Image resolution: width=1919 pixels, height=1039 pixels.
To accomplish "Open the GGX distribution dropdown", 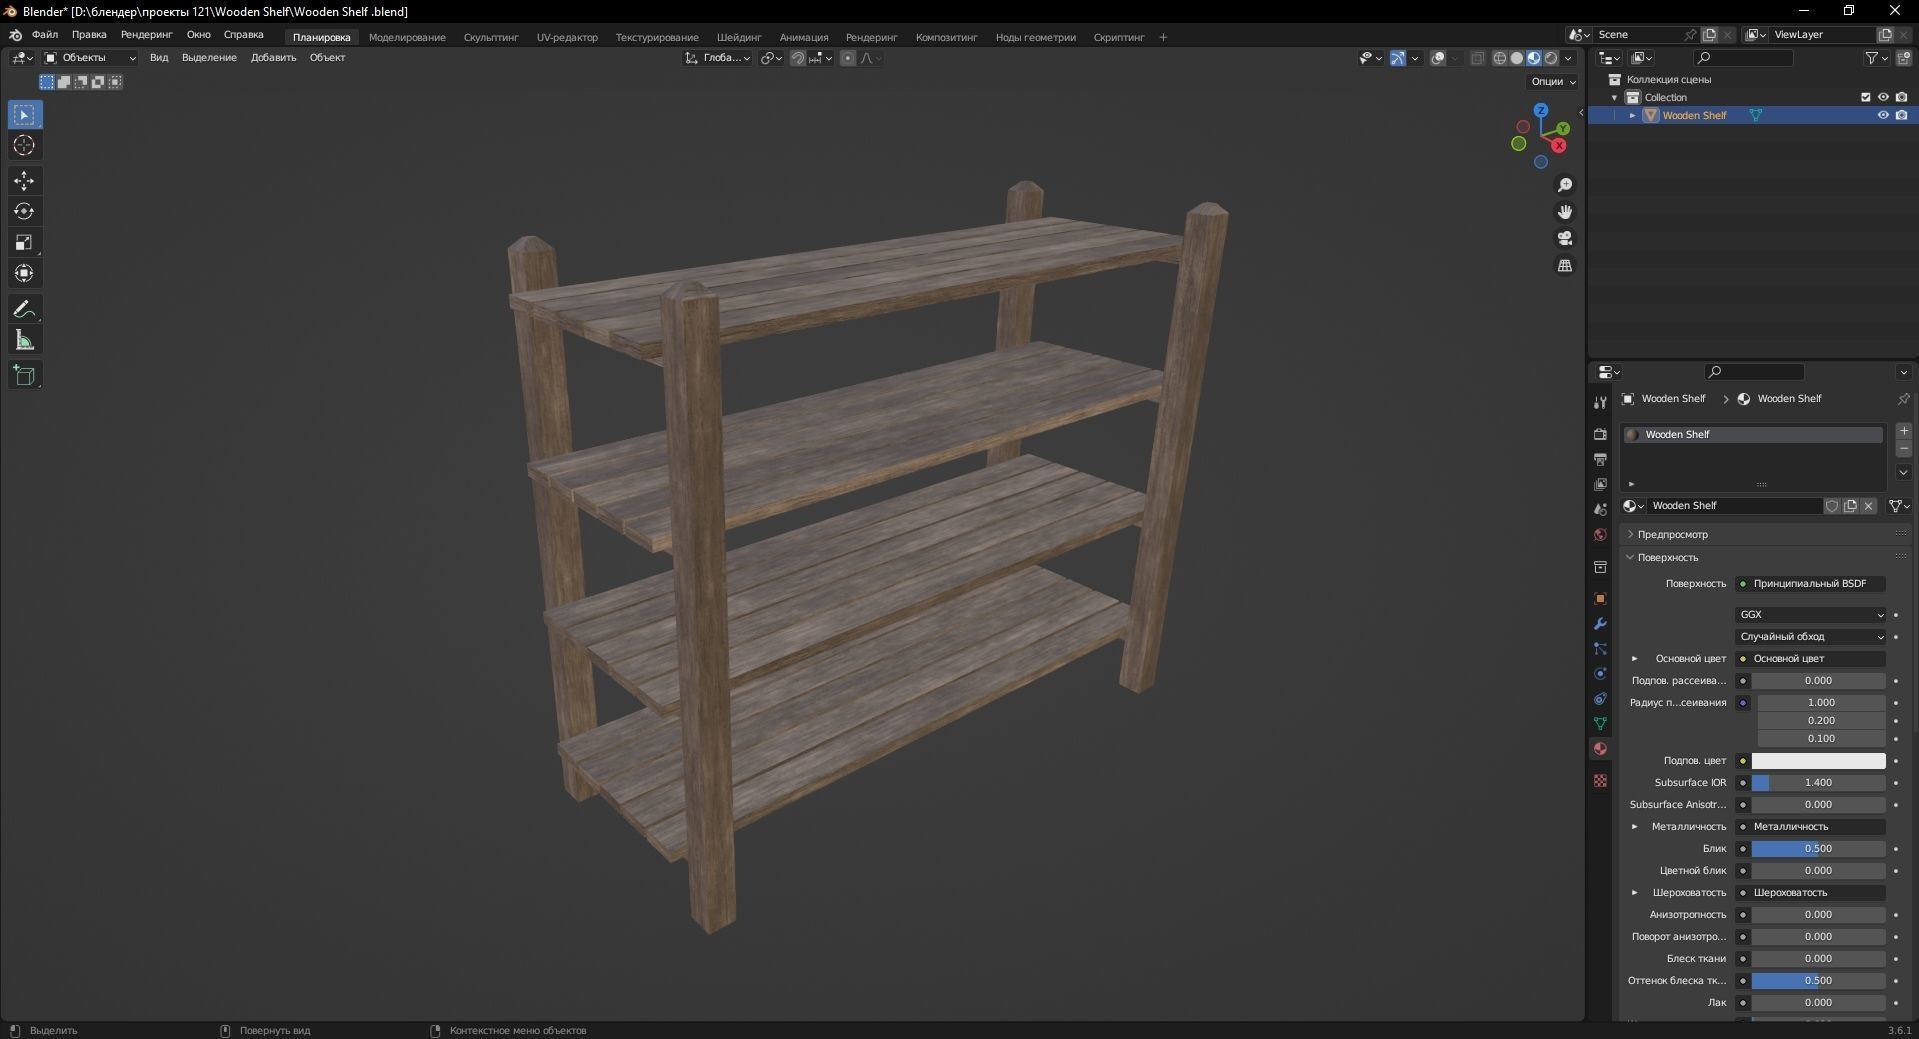I will point(1811,615).
